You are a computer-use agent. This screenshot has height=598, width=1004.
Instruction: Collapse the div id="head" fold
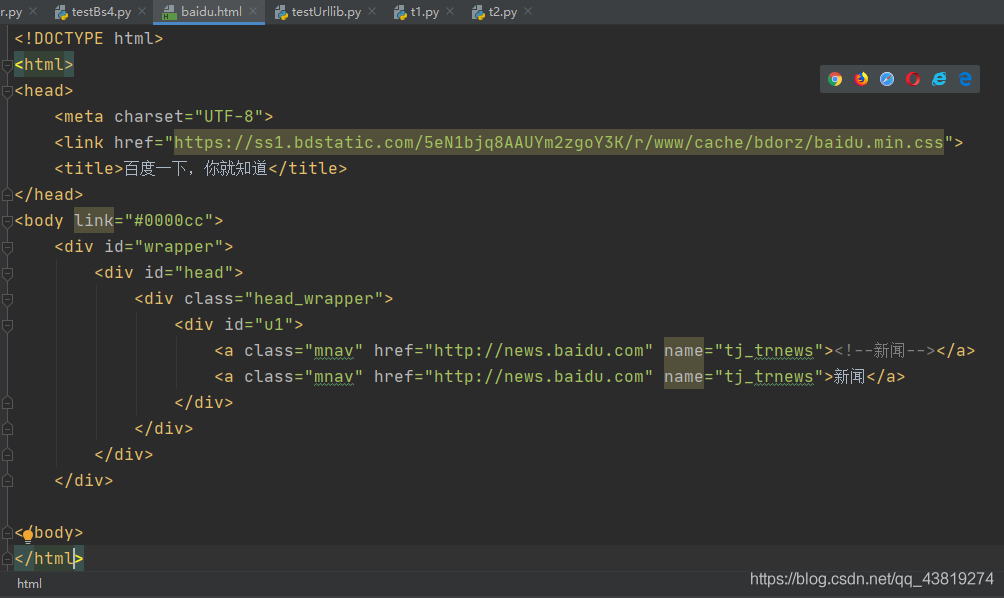pyautogui.click(x=8, y=273)
